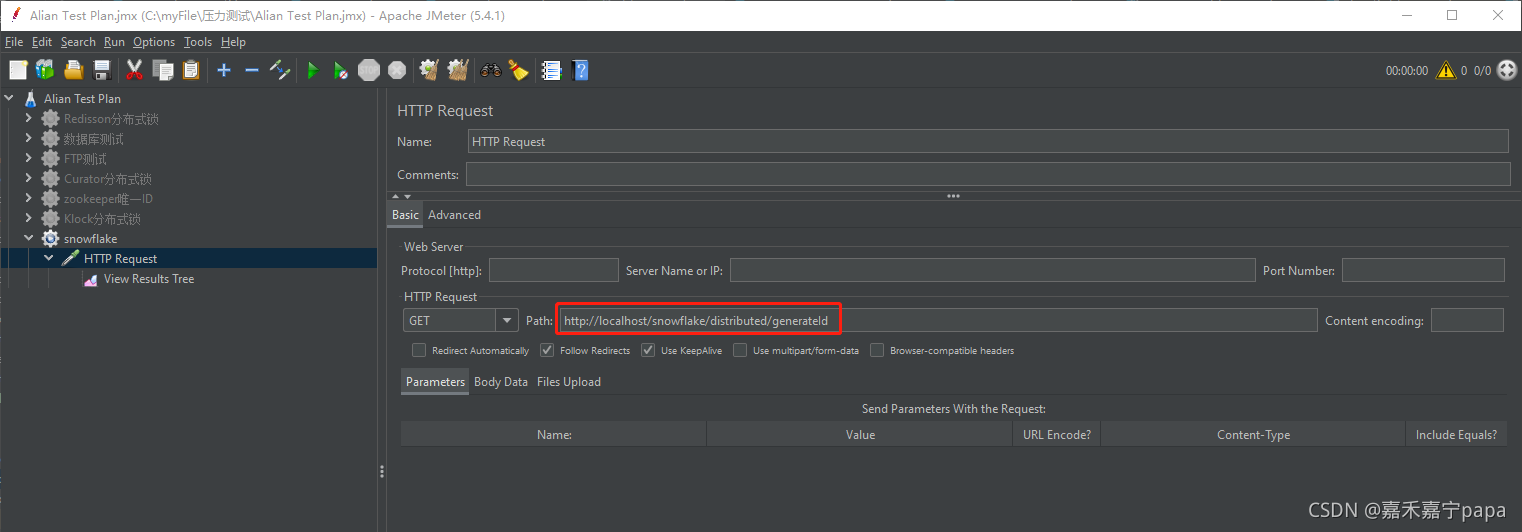Image resolution: width=1522 pixels, height=532 pixels.
Task: Paste from clipboard toolbar icon
Action: pyautogui.click(x=191, y=70)
